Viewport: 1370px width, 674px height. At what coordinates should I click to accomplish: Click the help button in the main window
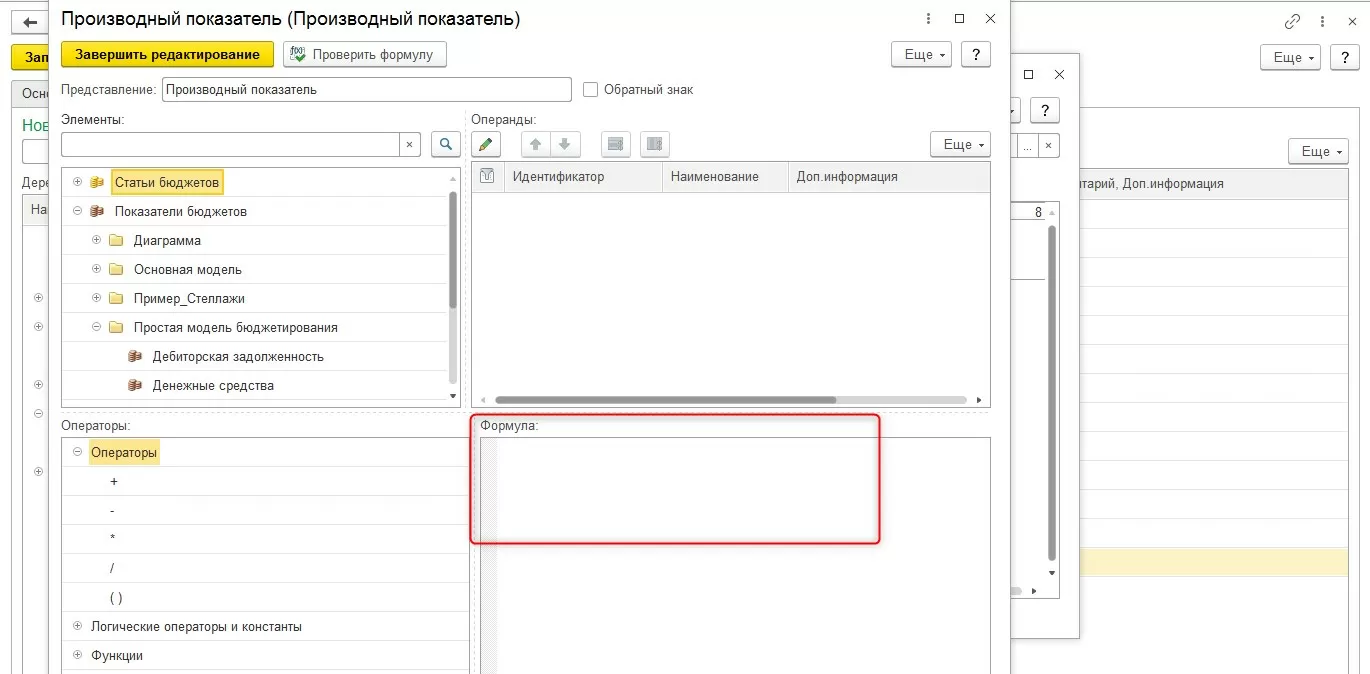click(x=1344, y=57)
